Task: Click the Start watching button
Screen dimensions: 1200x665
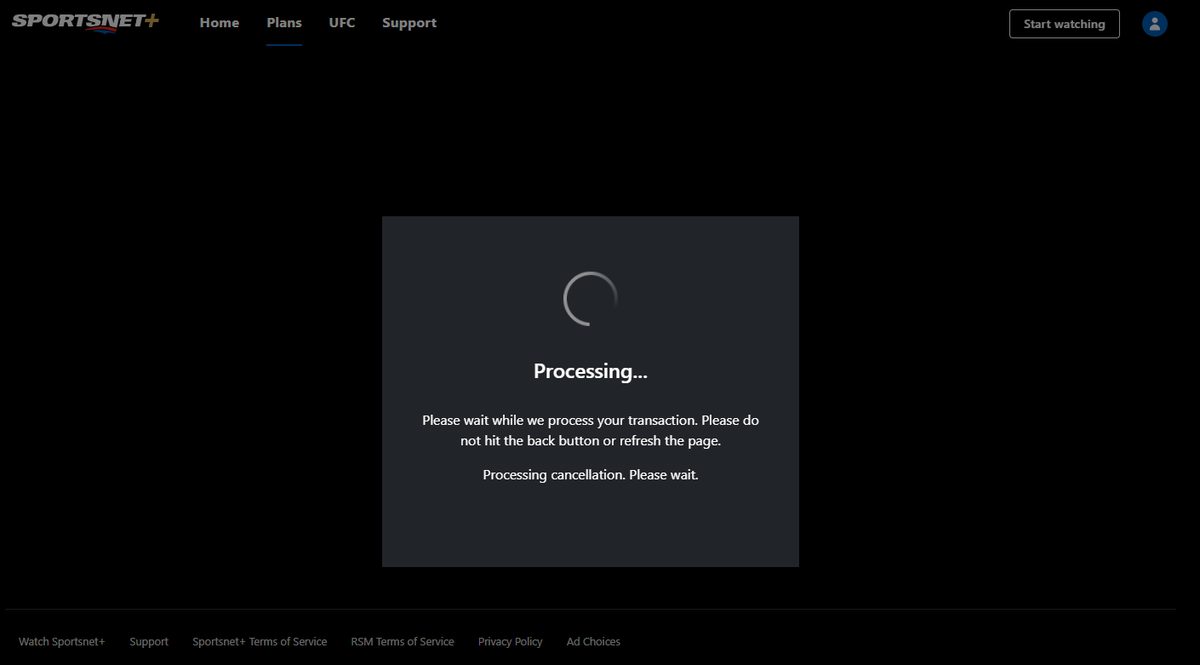Action: pos(1064,24)
